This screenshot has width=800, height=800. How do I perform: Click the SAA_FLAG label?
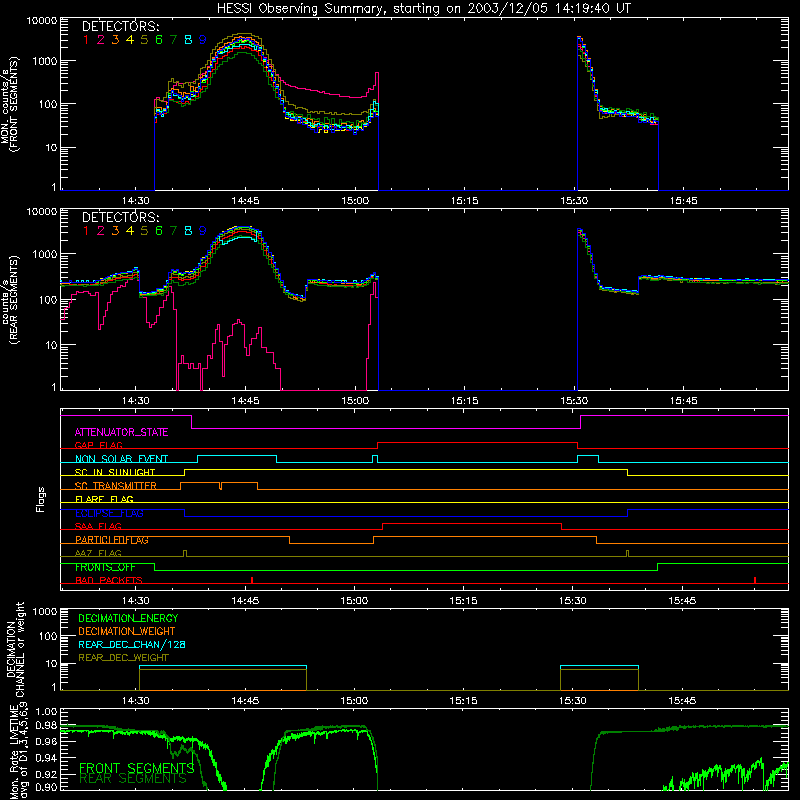98,526
